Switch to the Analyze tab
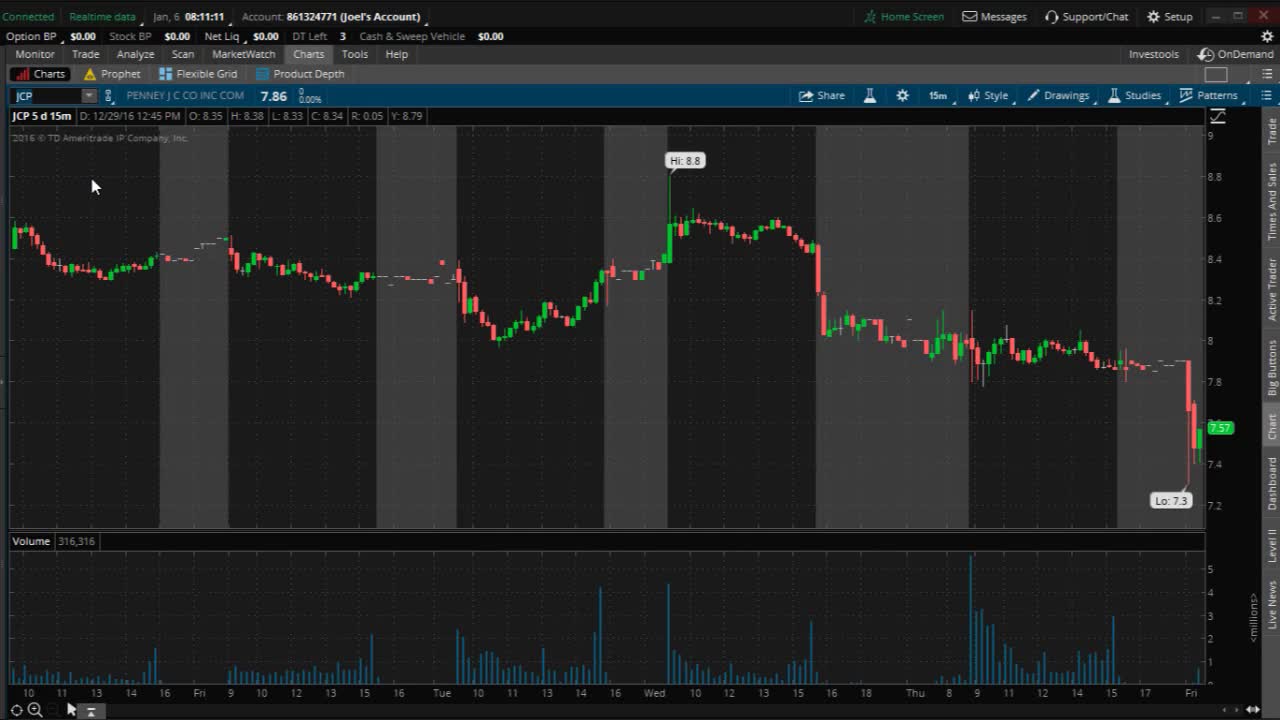This screenshot has width=1280, height=720. 135,54
